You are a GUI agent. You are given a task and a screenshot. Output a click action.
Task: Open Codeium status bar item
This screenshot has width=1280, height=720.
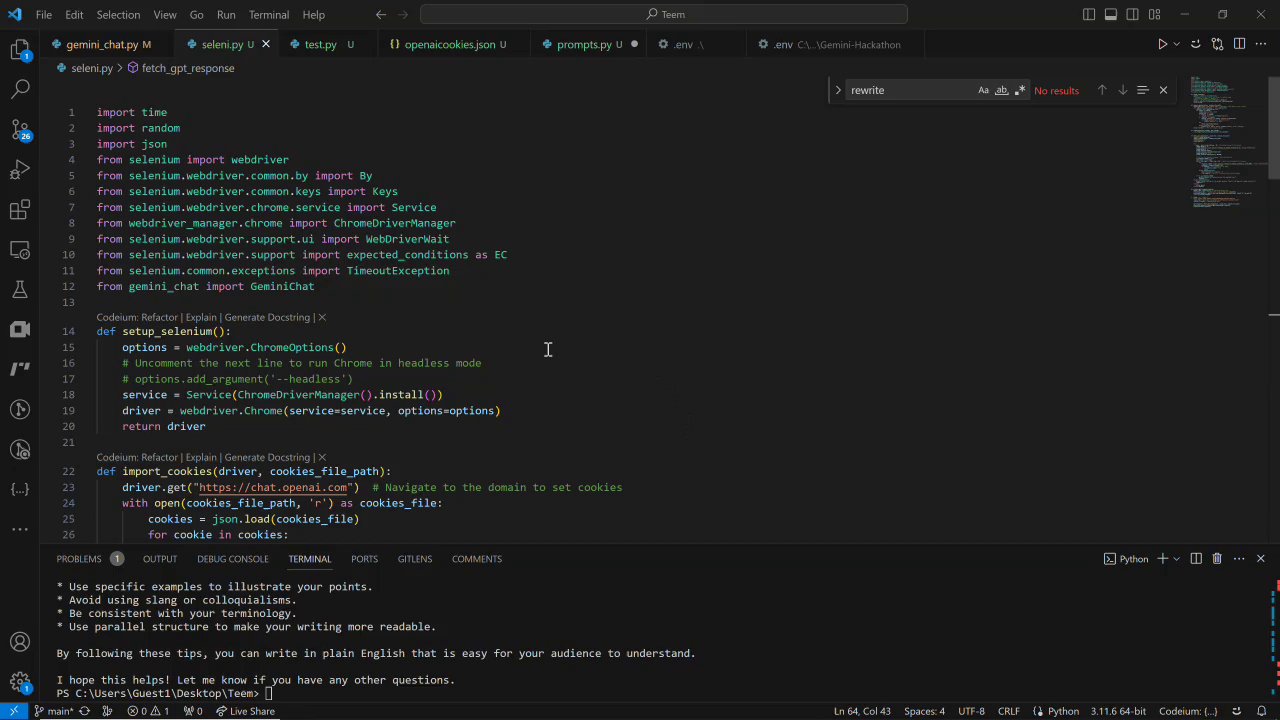[x=1188, y=711]
